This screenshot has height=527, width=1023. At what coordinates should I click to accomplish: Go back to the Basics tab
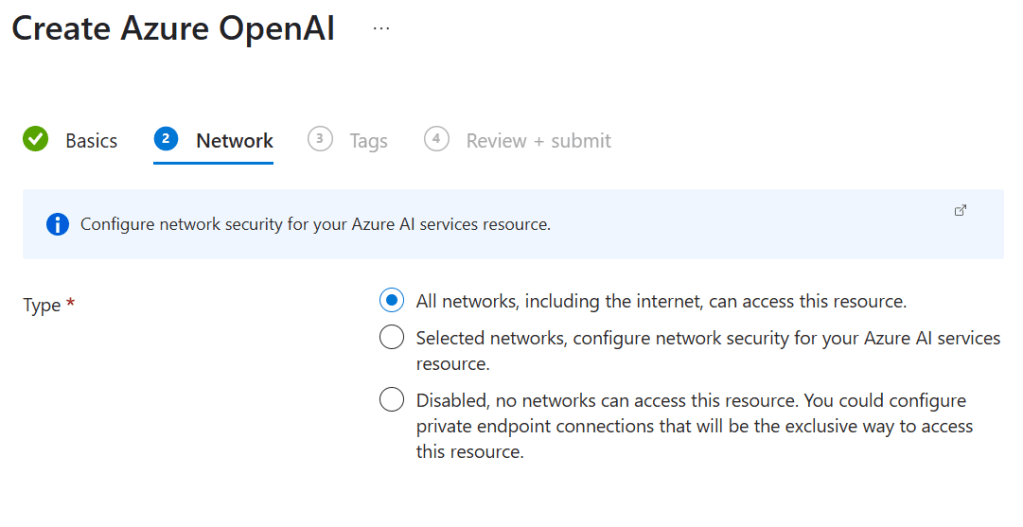click(91, 141)
